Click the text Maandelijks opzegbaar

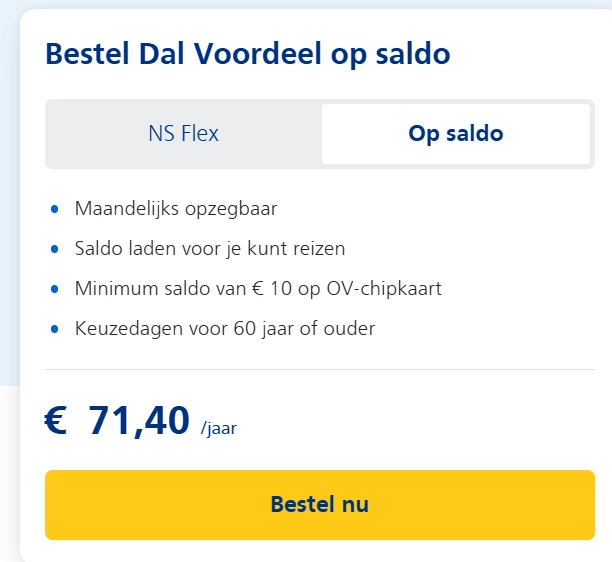pyautogui.click(x=176, y=209)
